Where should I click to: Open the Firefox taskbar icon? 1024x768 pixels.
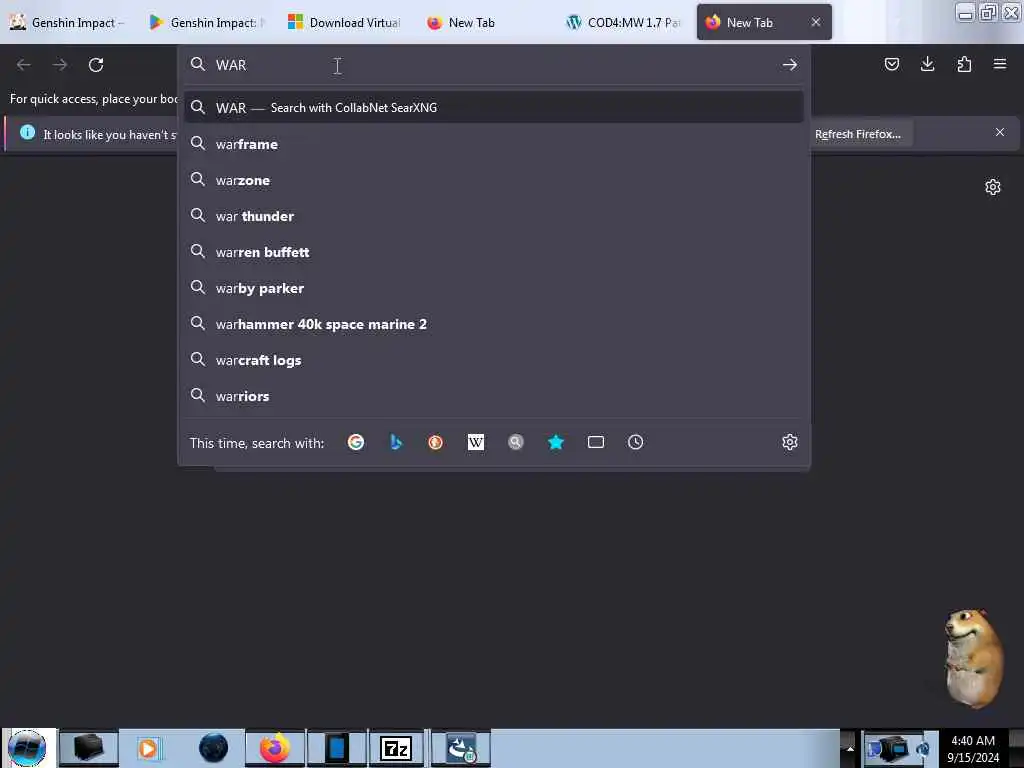click(275, 748)
